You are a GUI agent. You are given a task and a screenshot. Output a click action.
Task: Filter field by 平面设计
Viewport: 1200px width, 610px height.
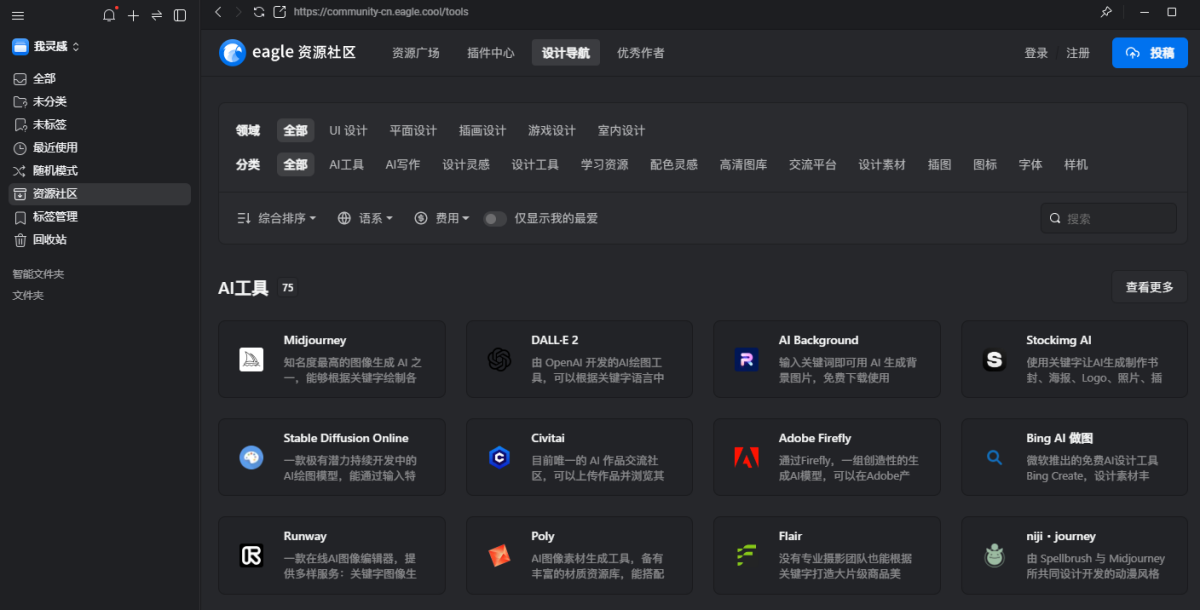click(x=413, y=131)
